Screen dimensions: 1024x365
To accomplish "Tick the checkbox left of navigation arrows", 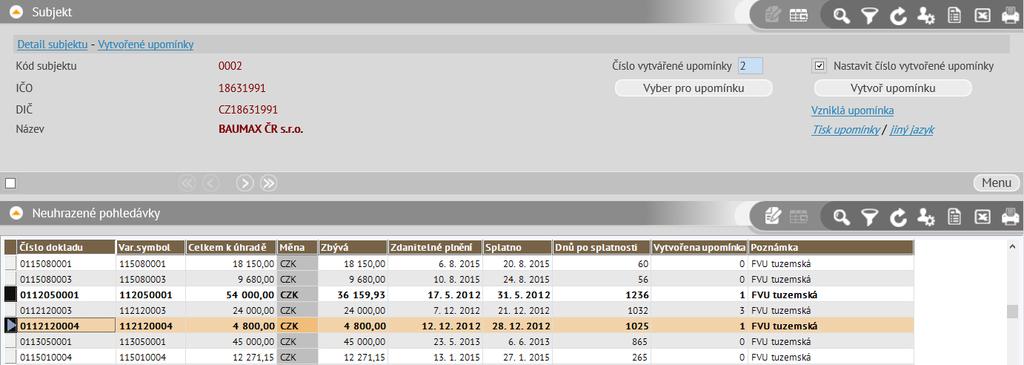I will pyautogui.click(x=10, y=183).
